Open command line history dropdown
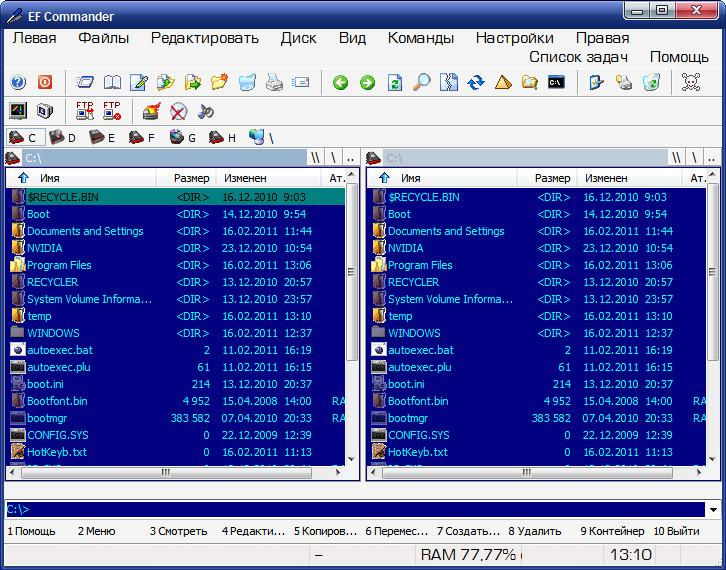726x570 pixels. pos(713,510)
